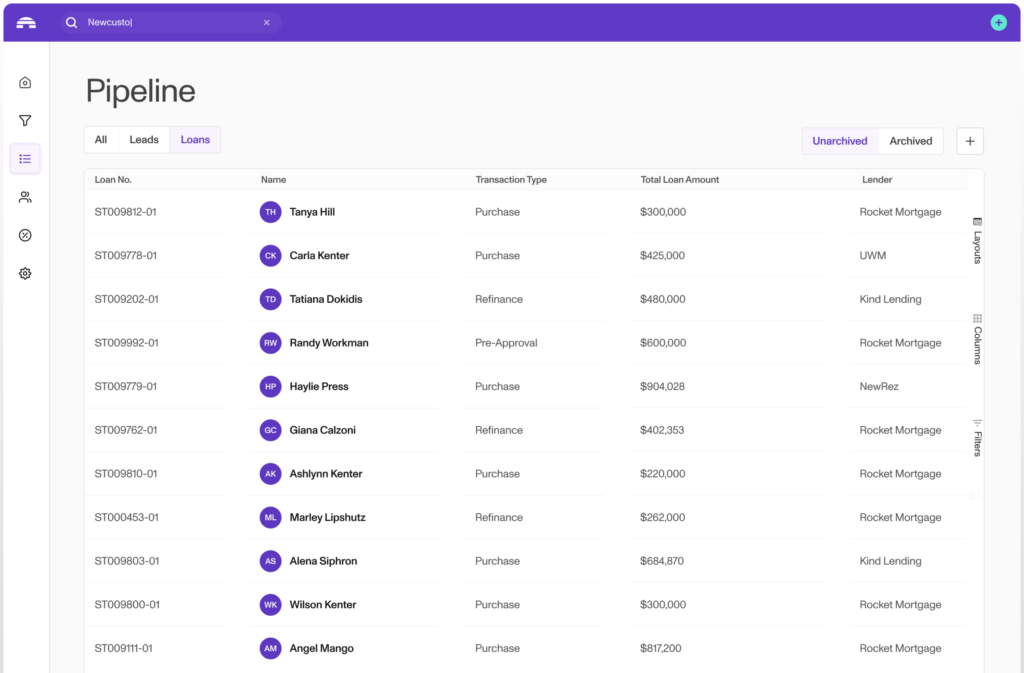The width and height of the screenshot is (1024, 673).
Task: Click the app logo in top bar
Action: (26, 22)
